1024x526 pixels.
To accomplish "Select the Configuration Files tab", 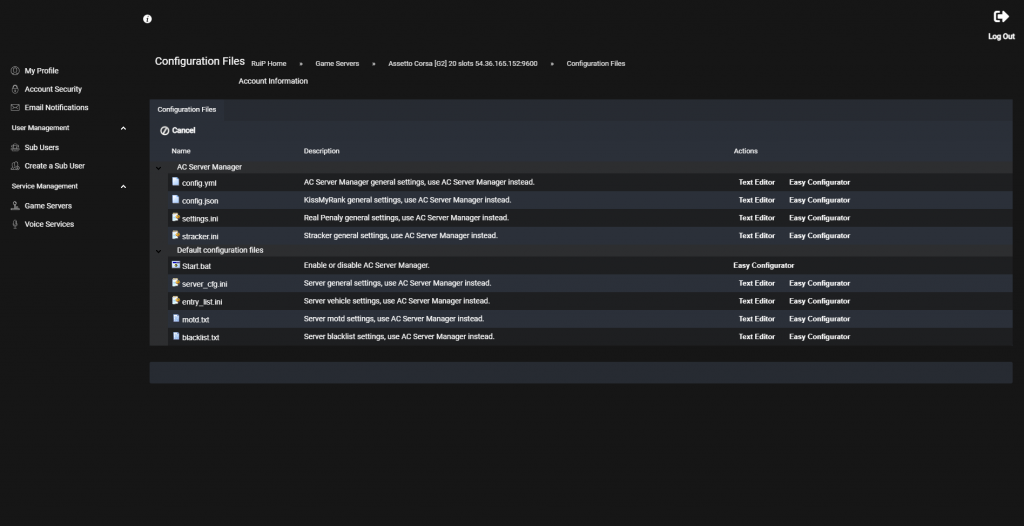I will pos(187,110).
